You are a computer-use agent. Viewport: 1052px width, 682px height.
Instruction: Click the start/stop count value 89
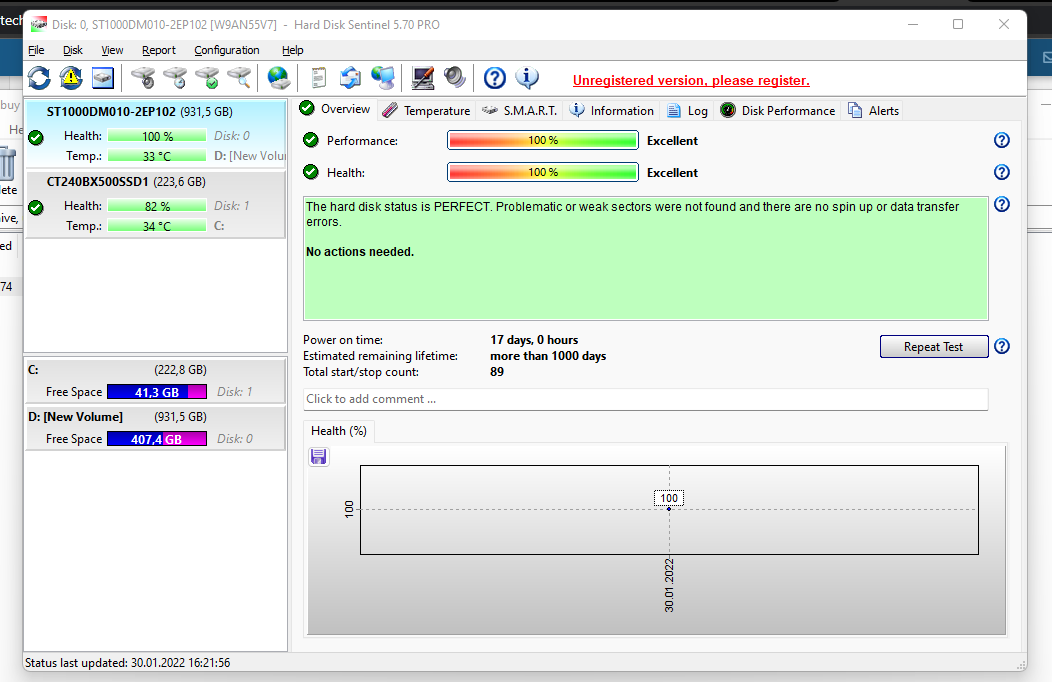497,372
